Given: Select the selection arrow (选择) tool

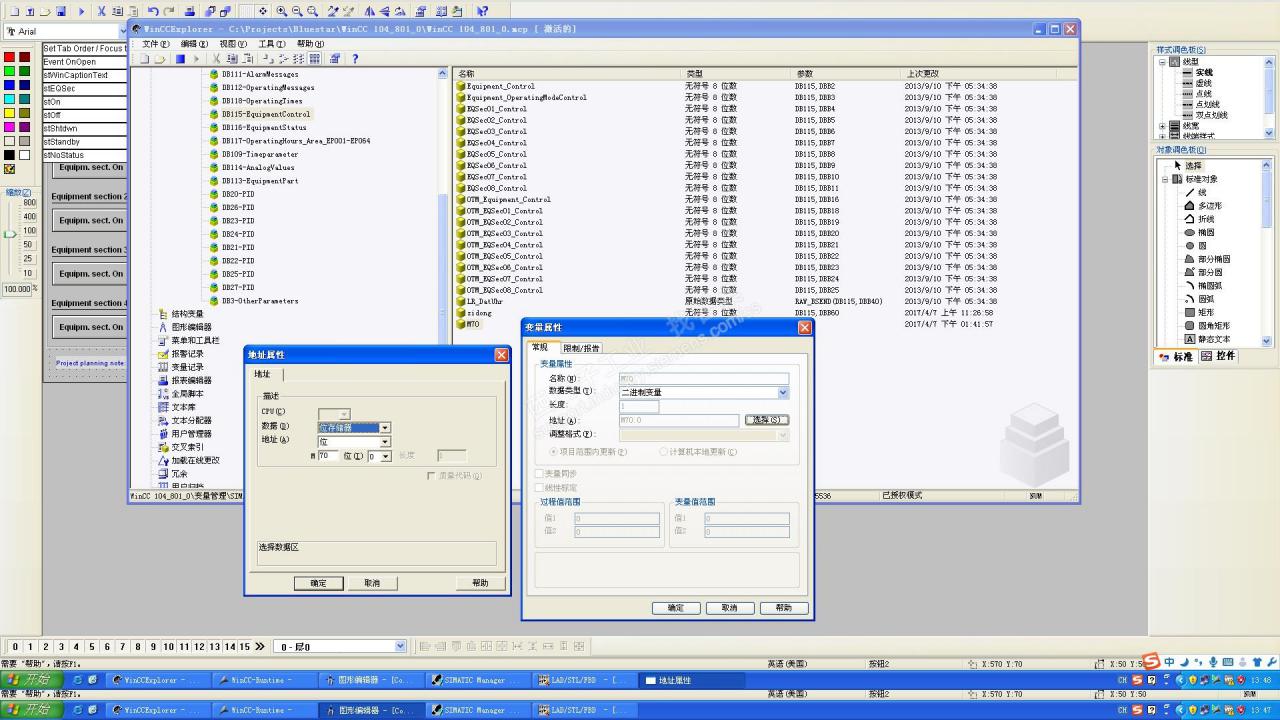Looking at the screenshot, I should coord(1187,166).
